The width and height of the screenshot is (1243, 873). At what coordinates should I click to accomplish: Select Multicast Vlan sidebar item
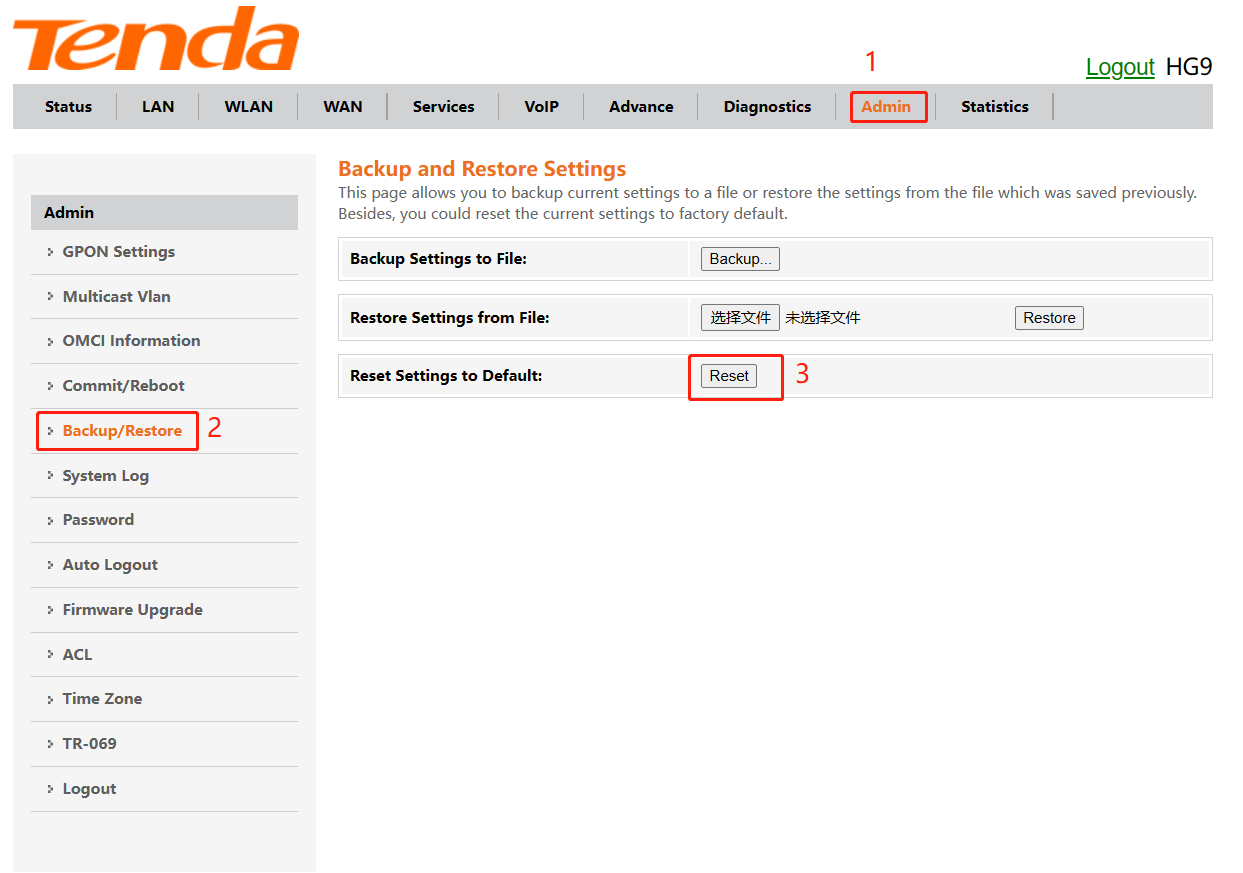pos(116,297)
